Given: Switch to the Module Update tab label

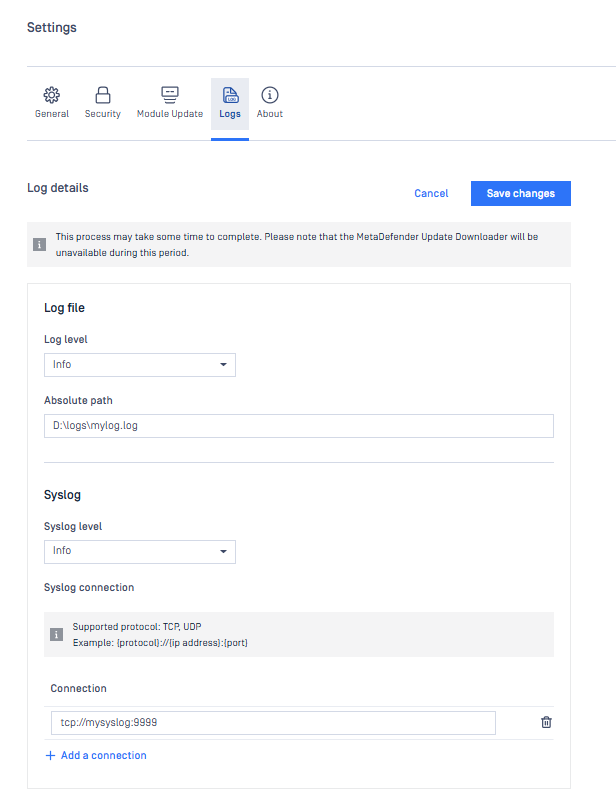Looking at the screenshot, I should click(170, 114).
